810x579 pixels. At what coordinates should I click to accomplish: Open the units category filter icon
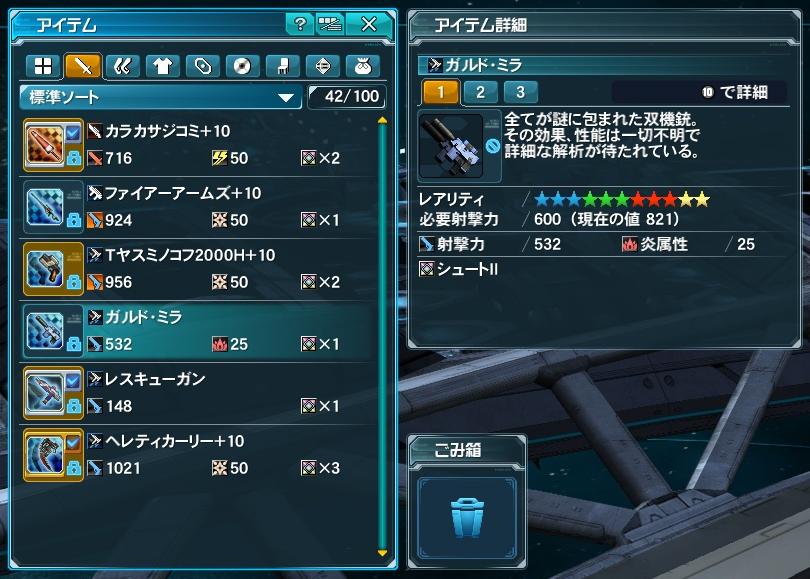pos(122,66)
